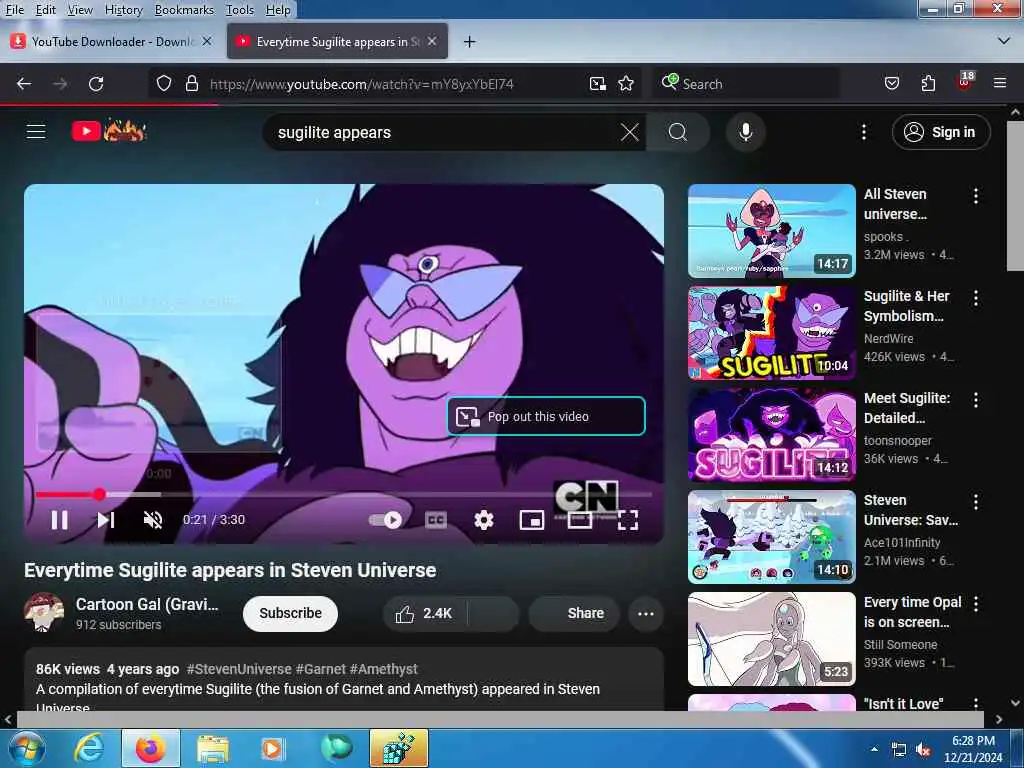Open Meet Sugilite: Detailed video thumbnail
This screenshot has height=768, width=1024.
click(x=771, y=434)
